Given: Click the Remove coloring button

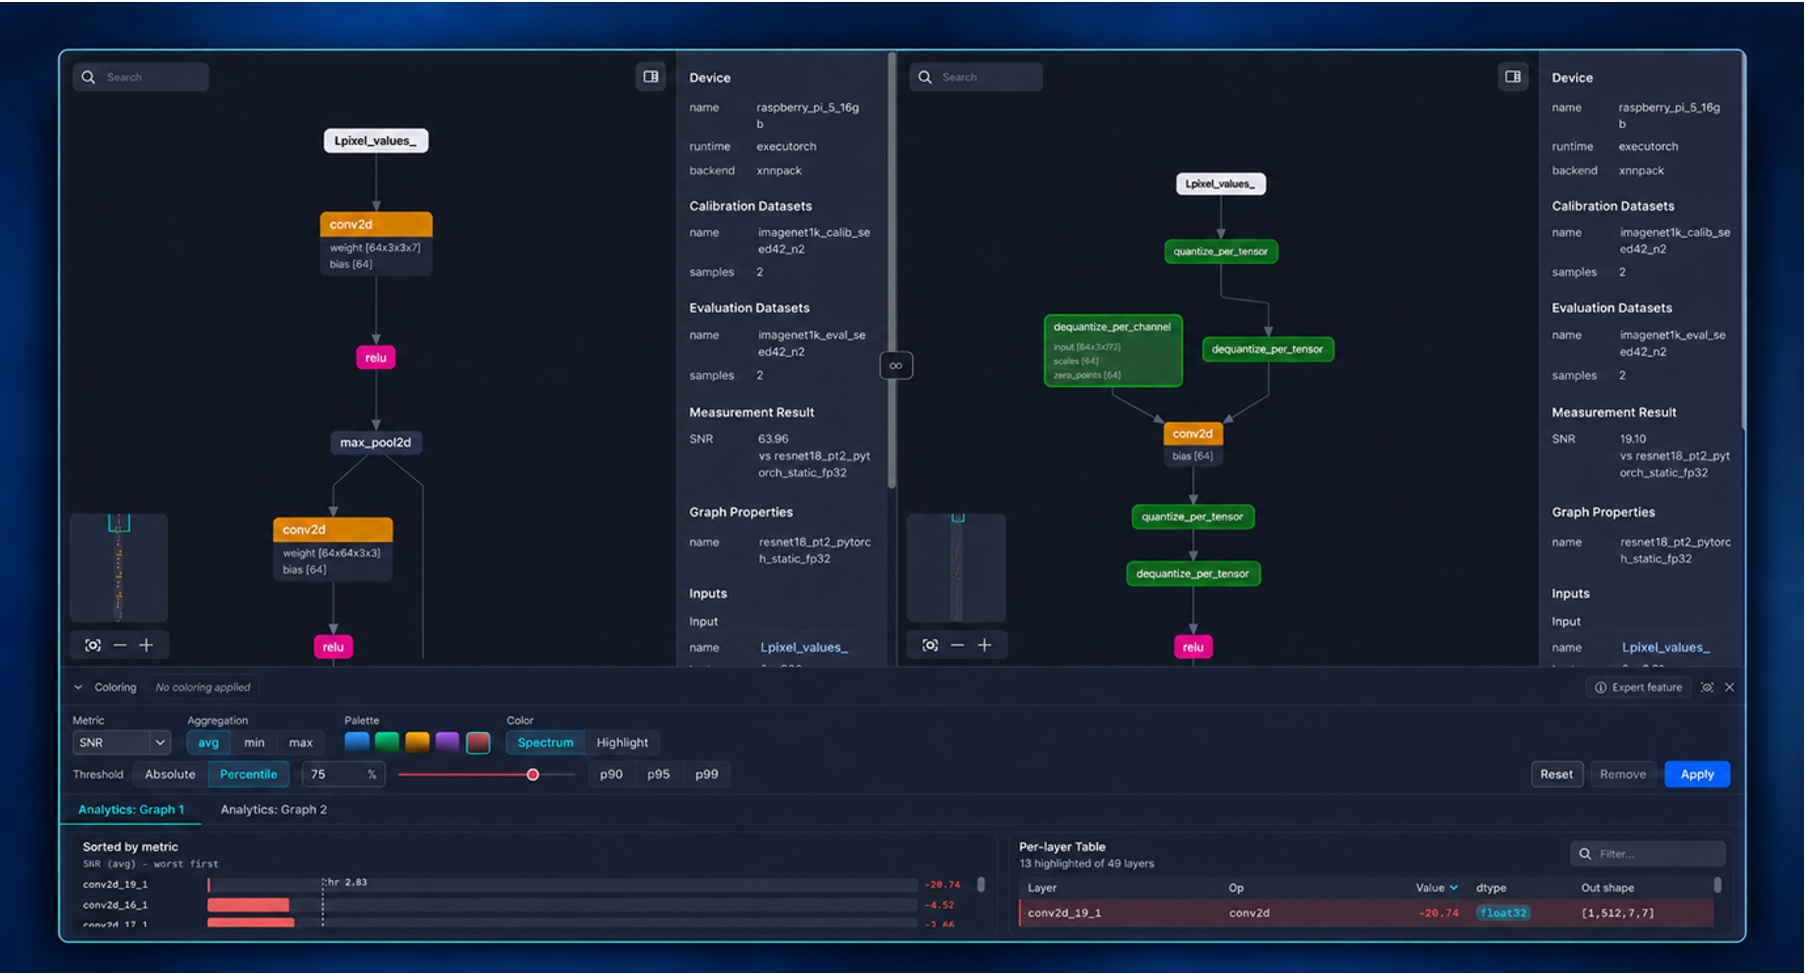Looking at the screenshot, I should [1622, 775].
